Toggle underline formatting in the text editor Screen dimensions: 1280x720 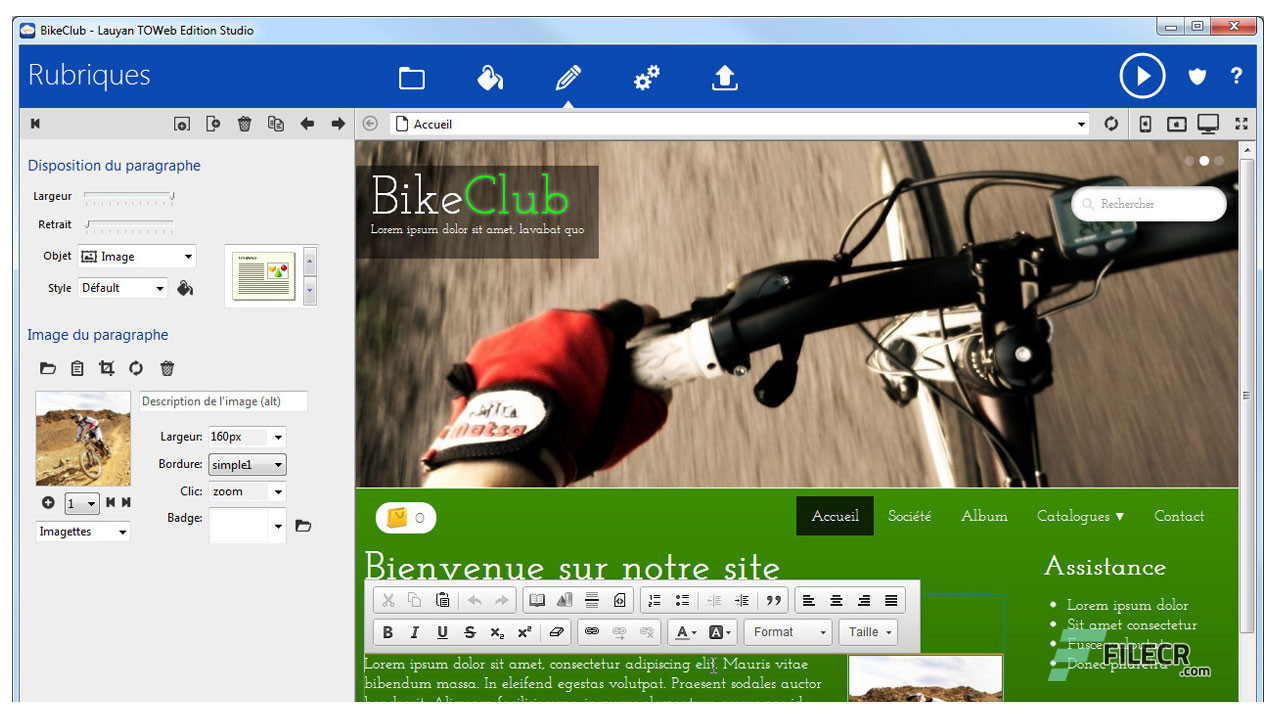click(442, 632)
